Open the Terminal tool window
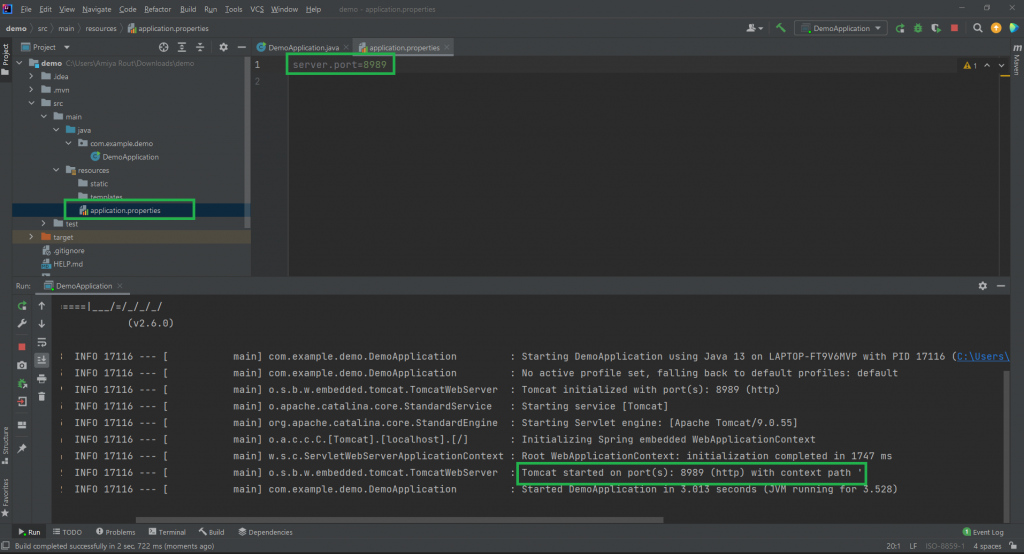The image size is (1024, 554). point(166,532)
